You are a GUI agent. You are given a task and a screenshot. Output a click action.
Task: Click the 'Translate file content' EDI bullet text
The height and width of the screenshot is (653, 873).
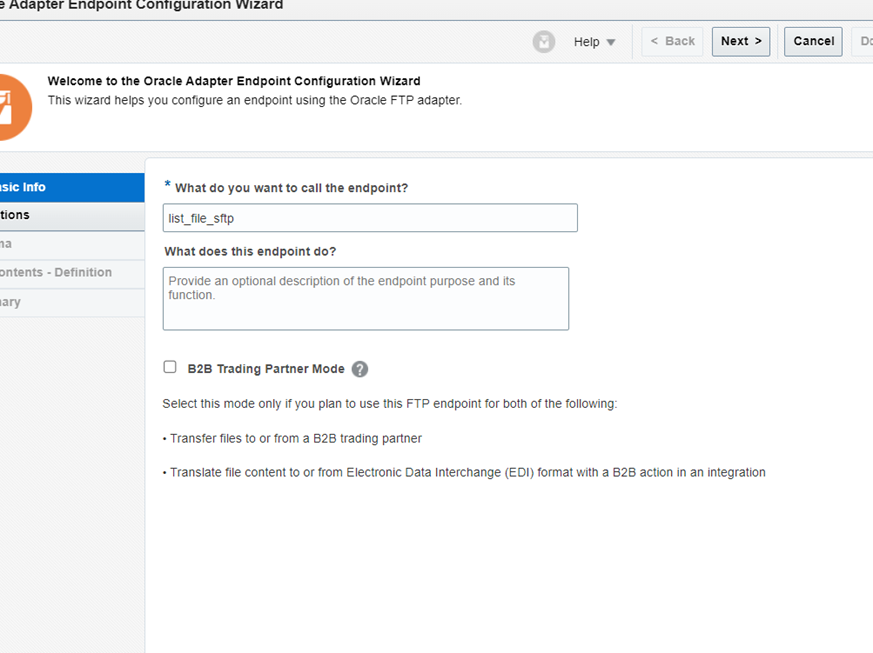click(x=468, y=473)
